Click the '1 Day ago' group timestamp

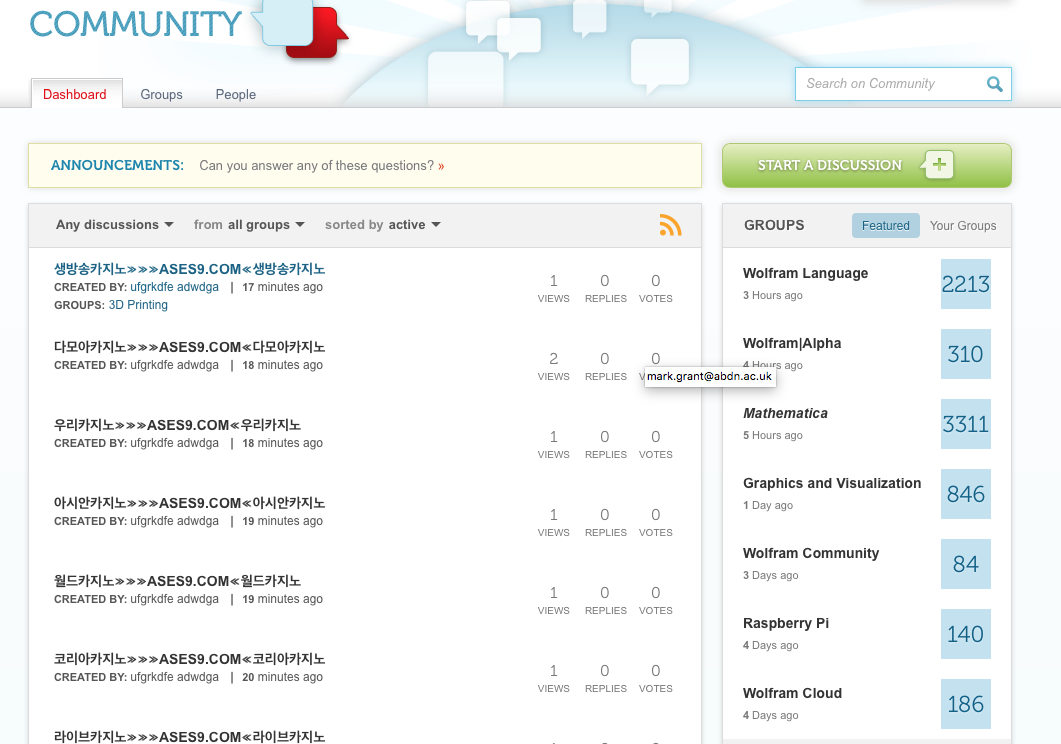point(768,505)
